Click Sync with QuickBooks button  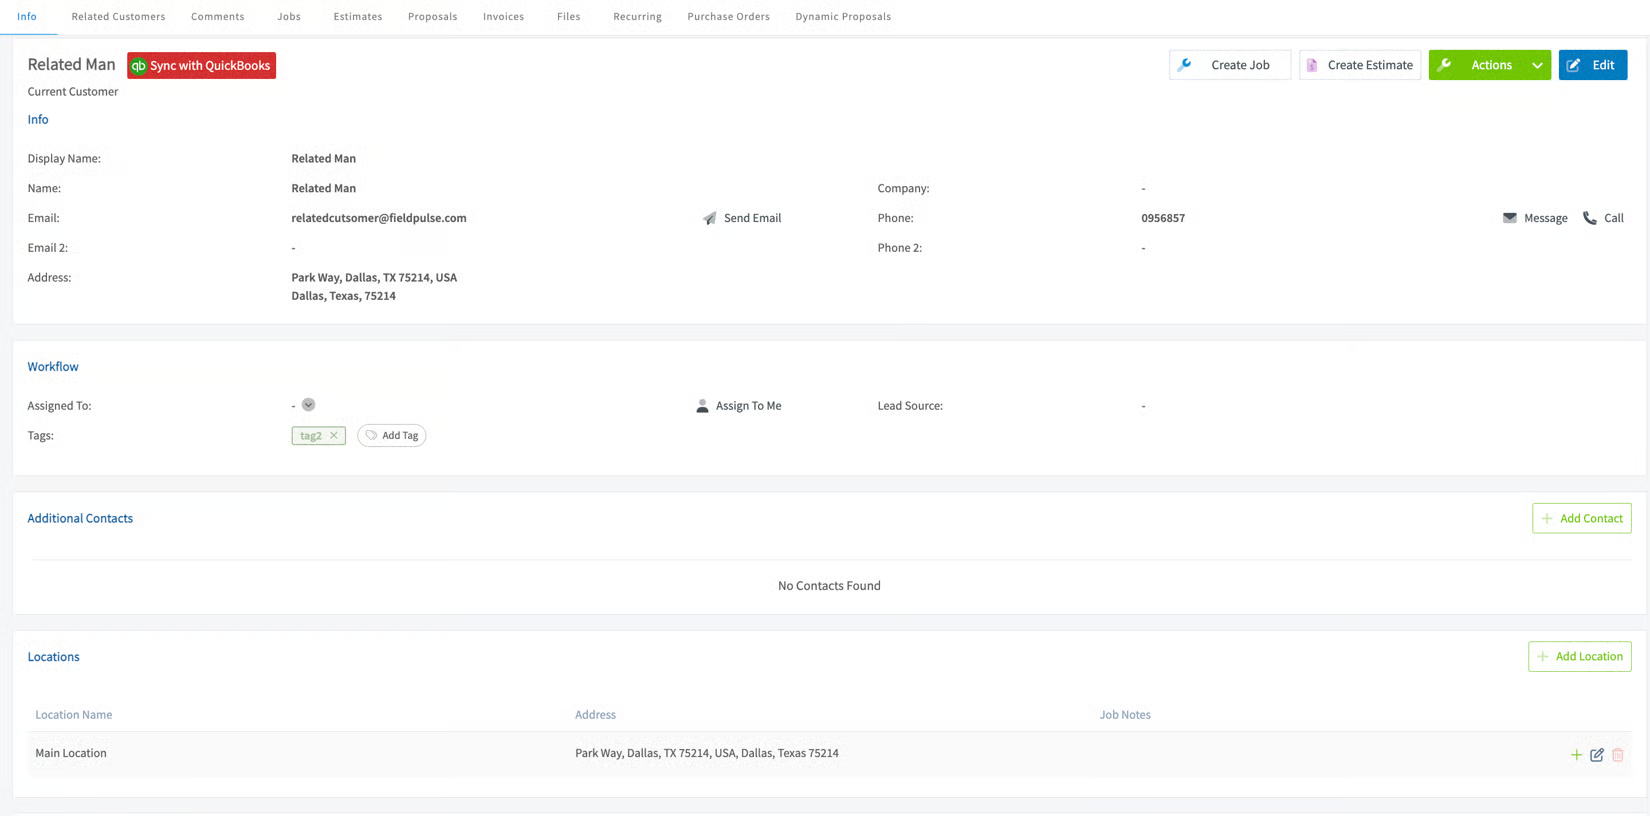coord(201,65)
